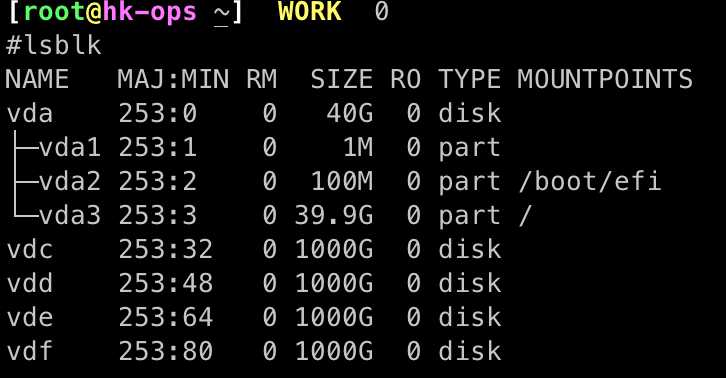Click the '253:1' device number
Viewport: 726px width, 378px height.
click(158, 147)
